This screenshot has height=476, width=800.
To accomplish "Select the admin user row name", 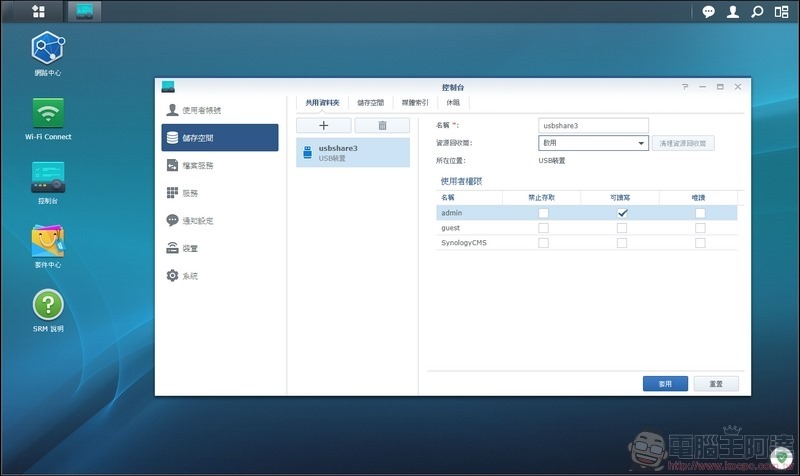I will tap(452, 213).
